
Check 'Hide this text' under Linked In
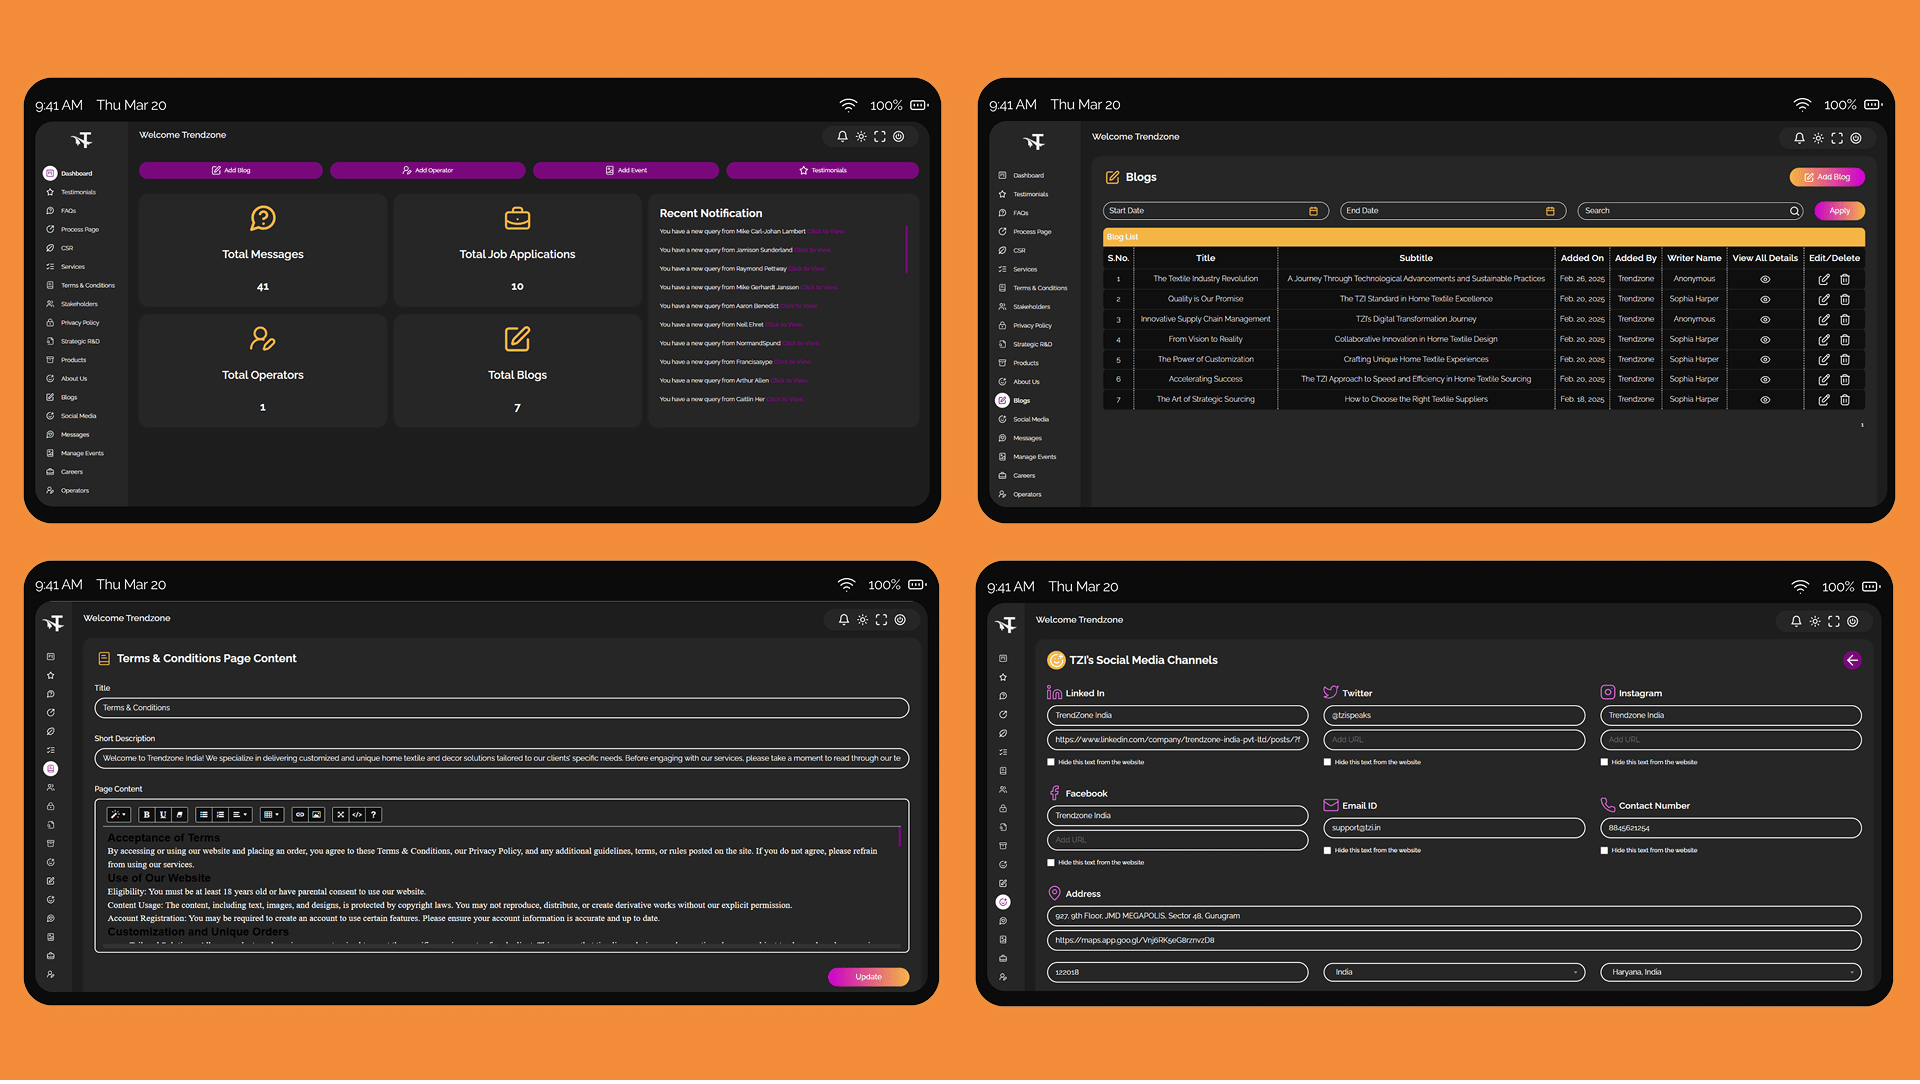pyautogui.click(x=1051, y=762)
